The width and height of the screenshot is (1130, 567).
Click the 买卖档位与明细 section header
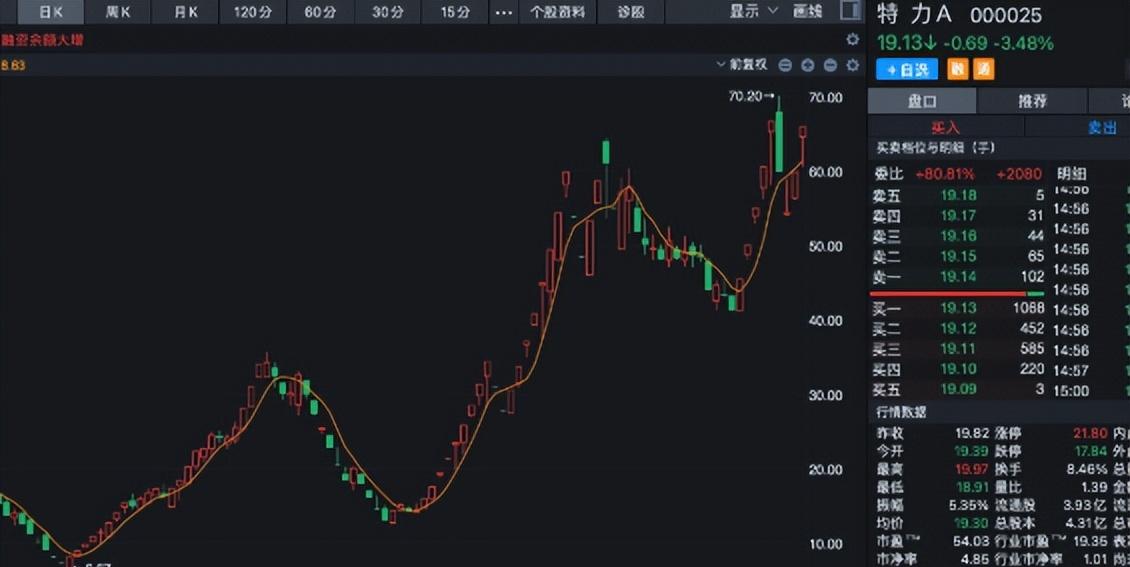tap(935, 148)
